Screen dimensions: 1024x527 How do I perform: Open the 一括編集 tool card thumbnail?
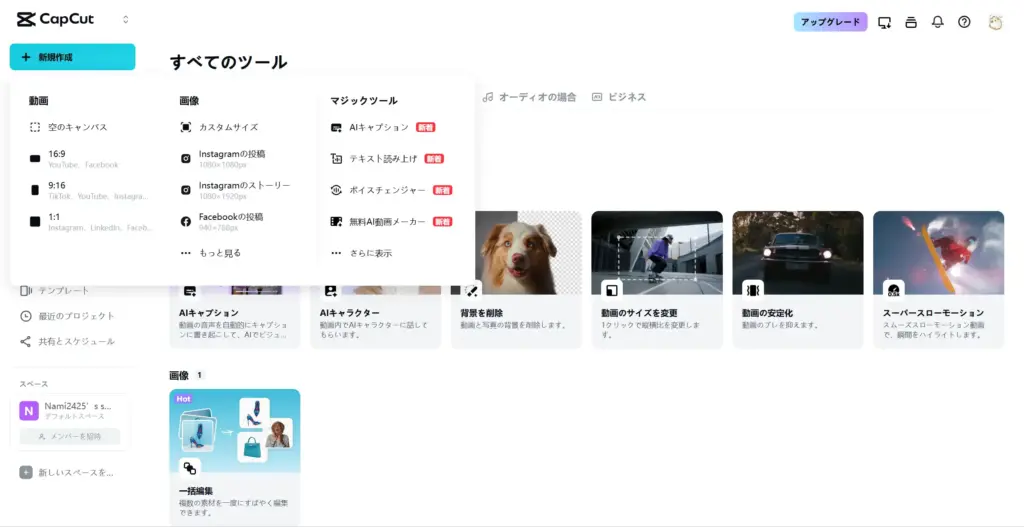235,431
